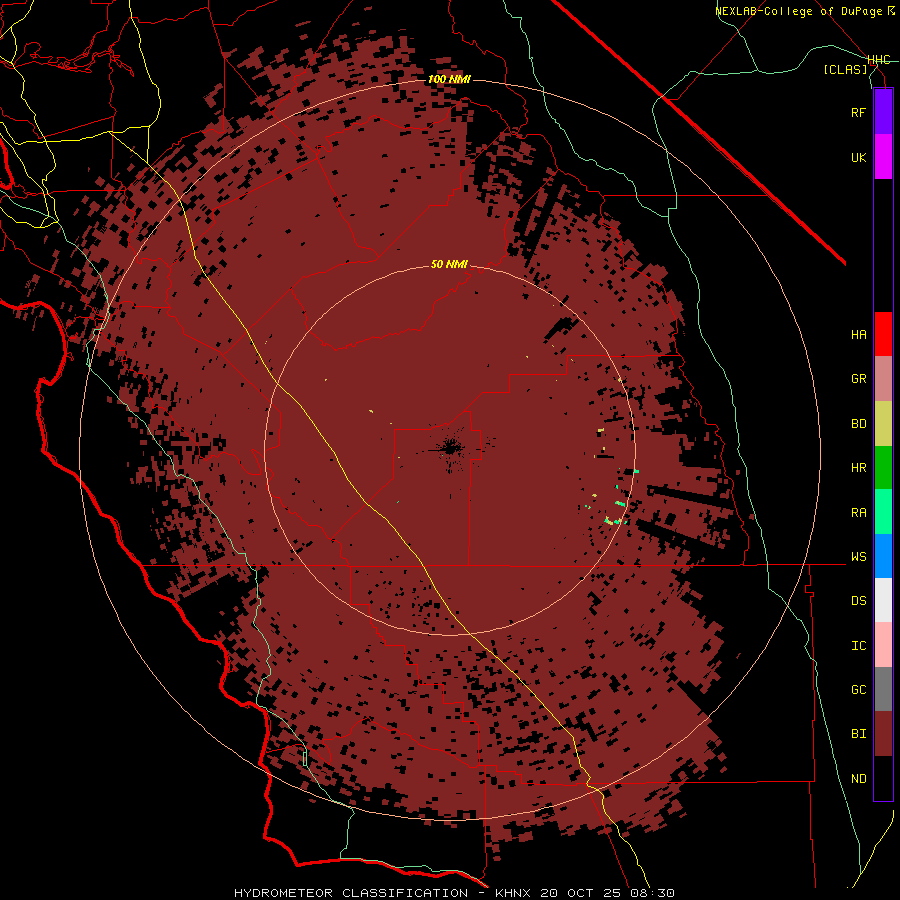Click the 20 OCT 25 date text

click(x=581, y=893)
